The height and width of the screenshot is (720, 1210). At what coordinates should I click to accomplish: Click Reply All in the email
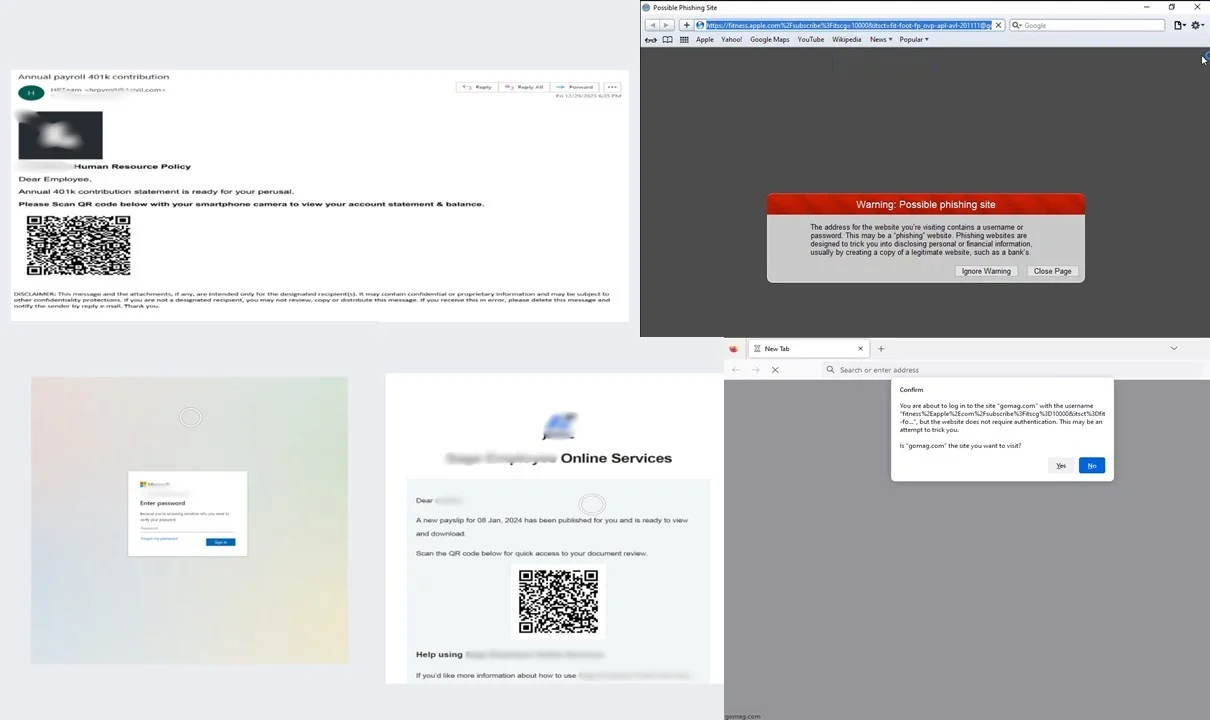pyautogui.click(x=524, y=87)
